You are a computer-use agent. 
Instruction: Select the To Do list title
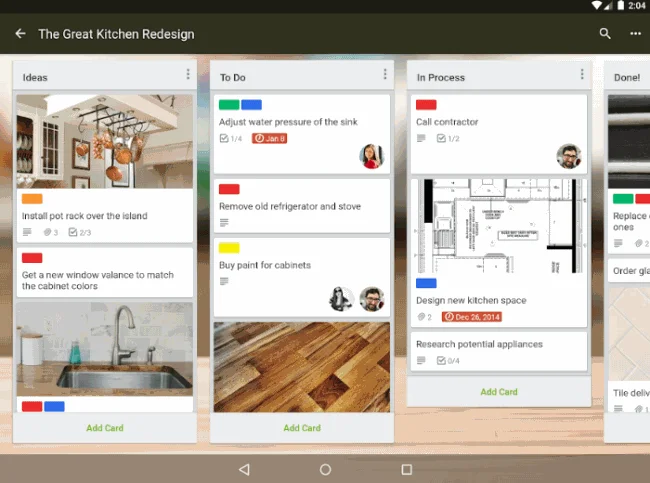tap(233, 78)
